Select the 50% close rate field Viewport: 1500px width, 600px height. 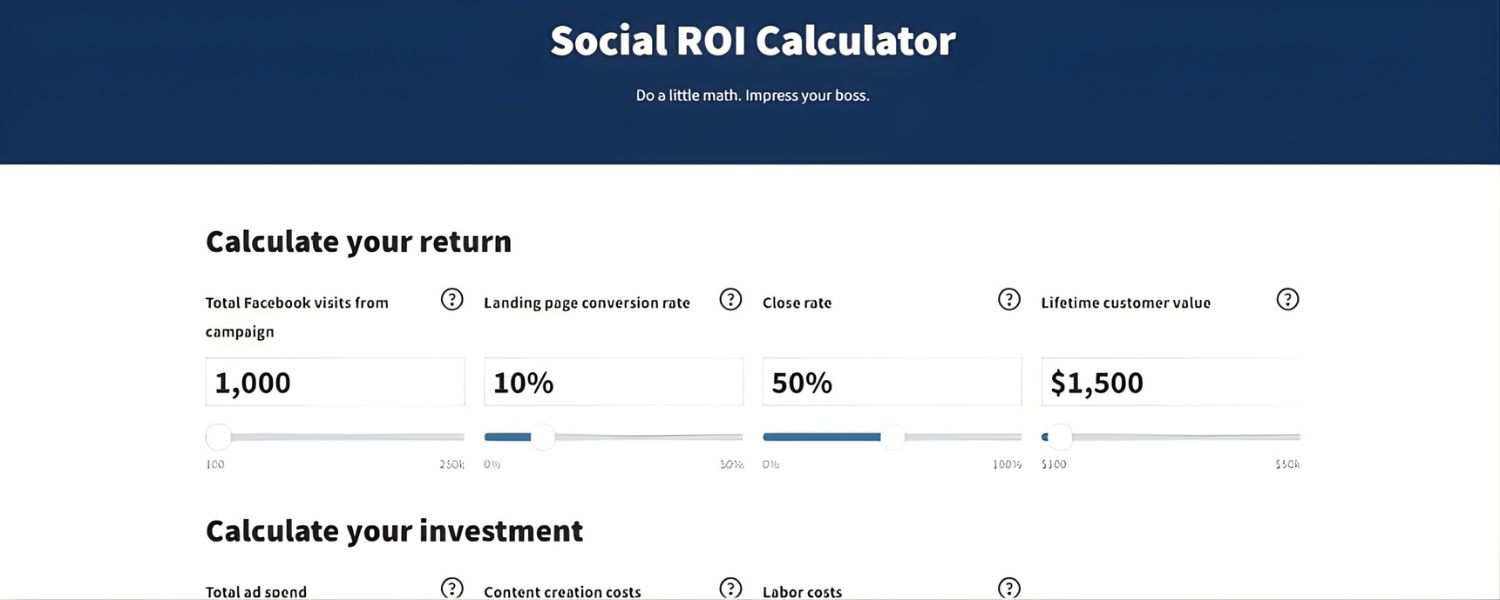(x=891, y=381)
